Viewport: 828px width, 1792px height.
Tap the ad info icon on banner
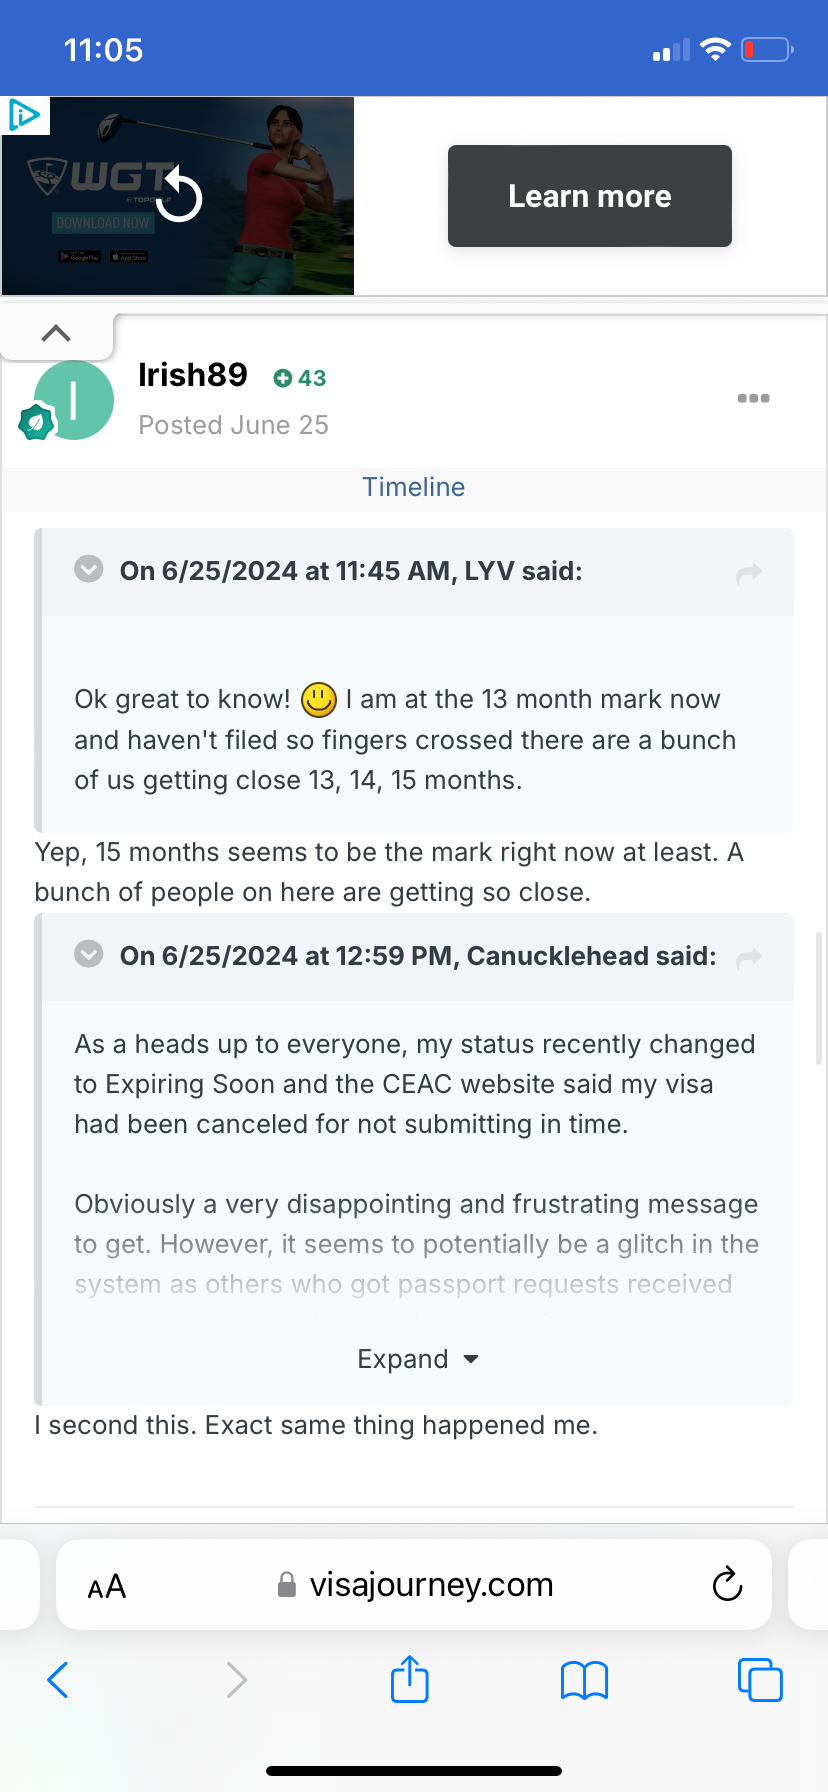pyautogui.click(x=24, y=115)
